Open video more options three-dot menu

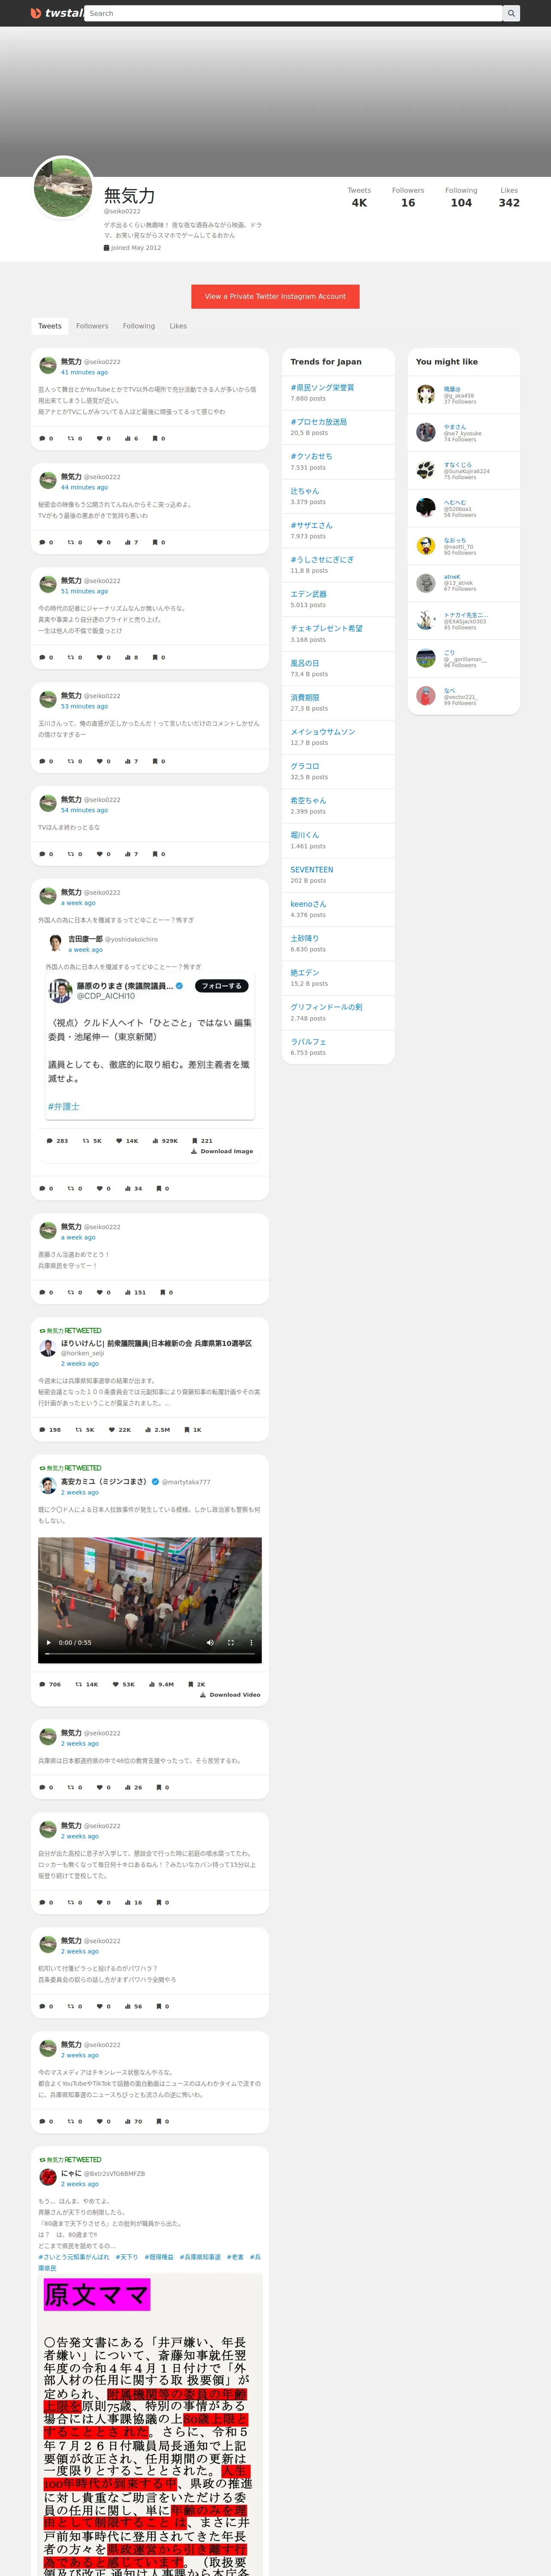(x=251, y=1642)
